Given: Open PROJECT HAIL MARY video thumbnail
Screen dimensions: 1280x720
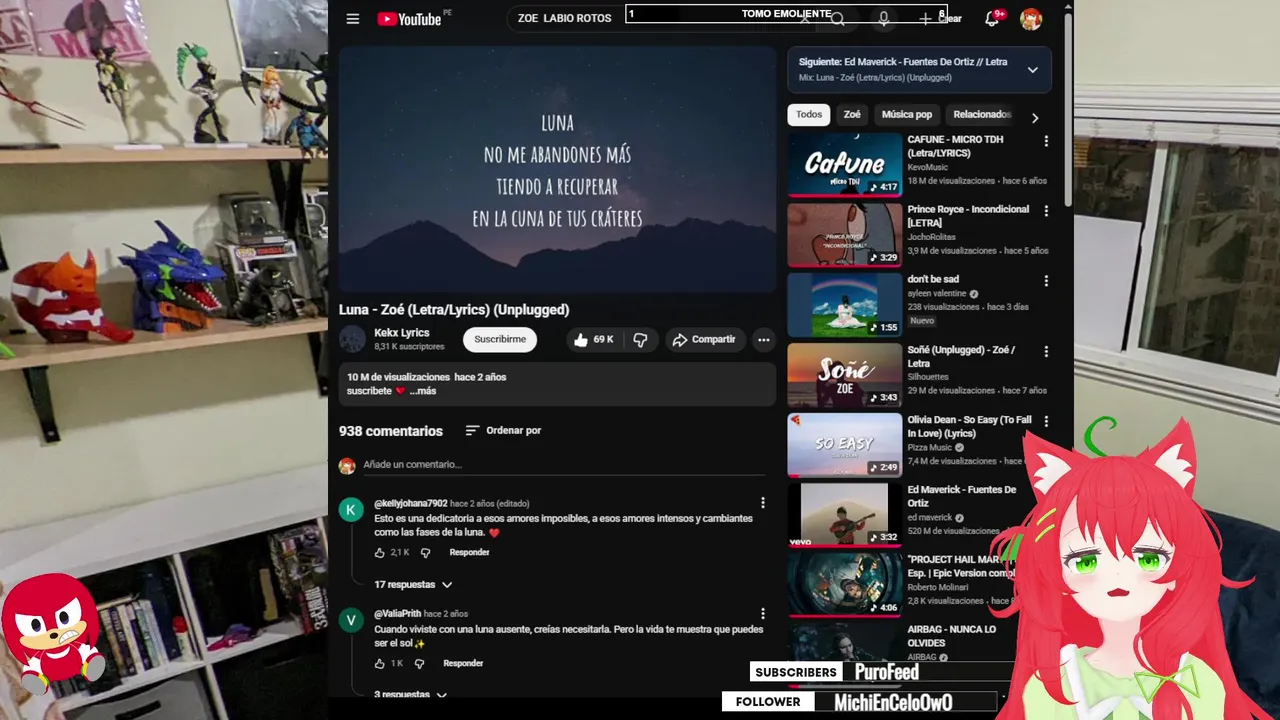Looking at the screenshot, I should click(844, 585).
